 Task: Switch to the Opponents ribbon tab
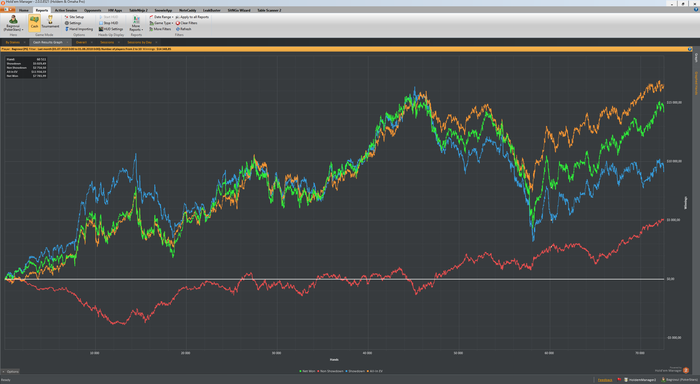coord(92,10)
